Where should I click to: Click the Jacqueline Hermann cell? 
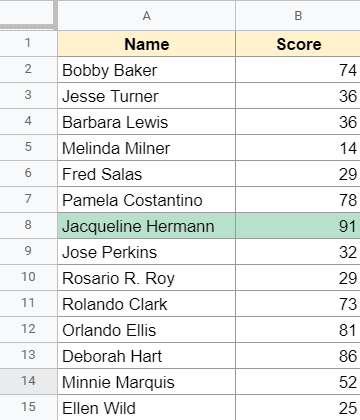(146, 226)
